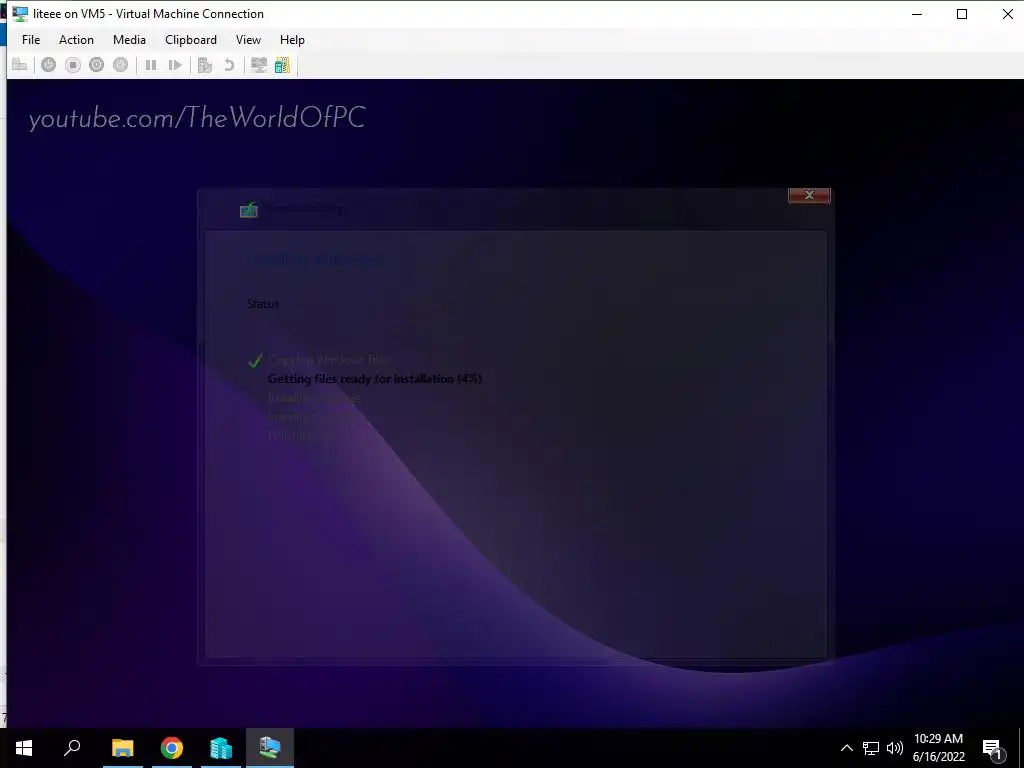Screen dimensions: 1024x768
Task: Open the Windows Start menu
Action: [x=24, y=748]
